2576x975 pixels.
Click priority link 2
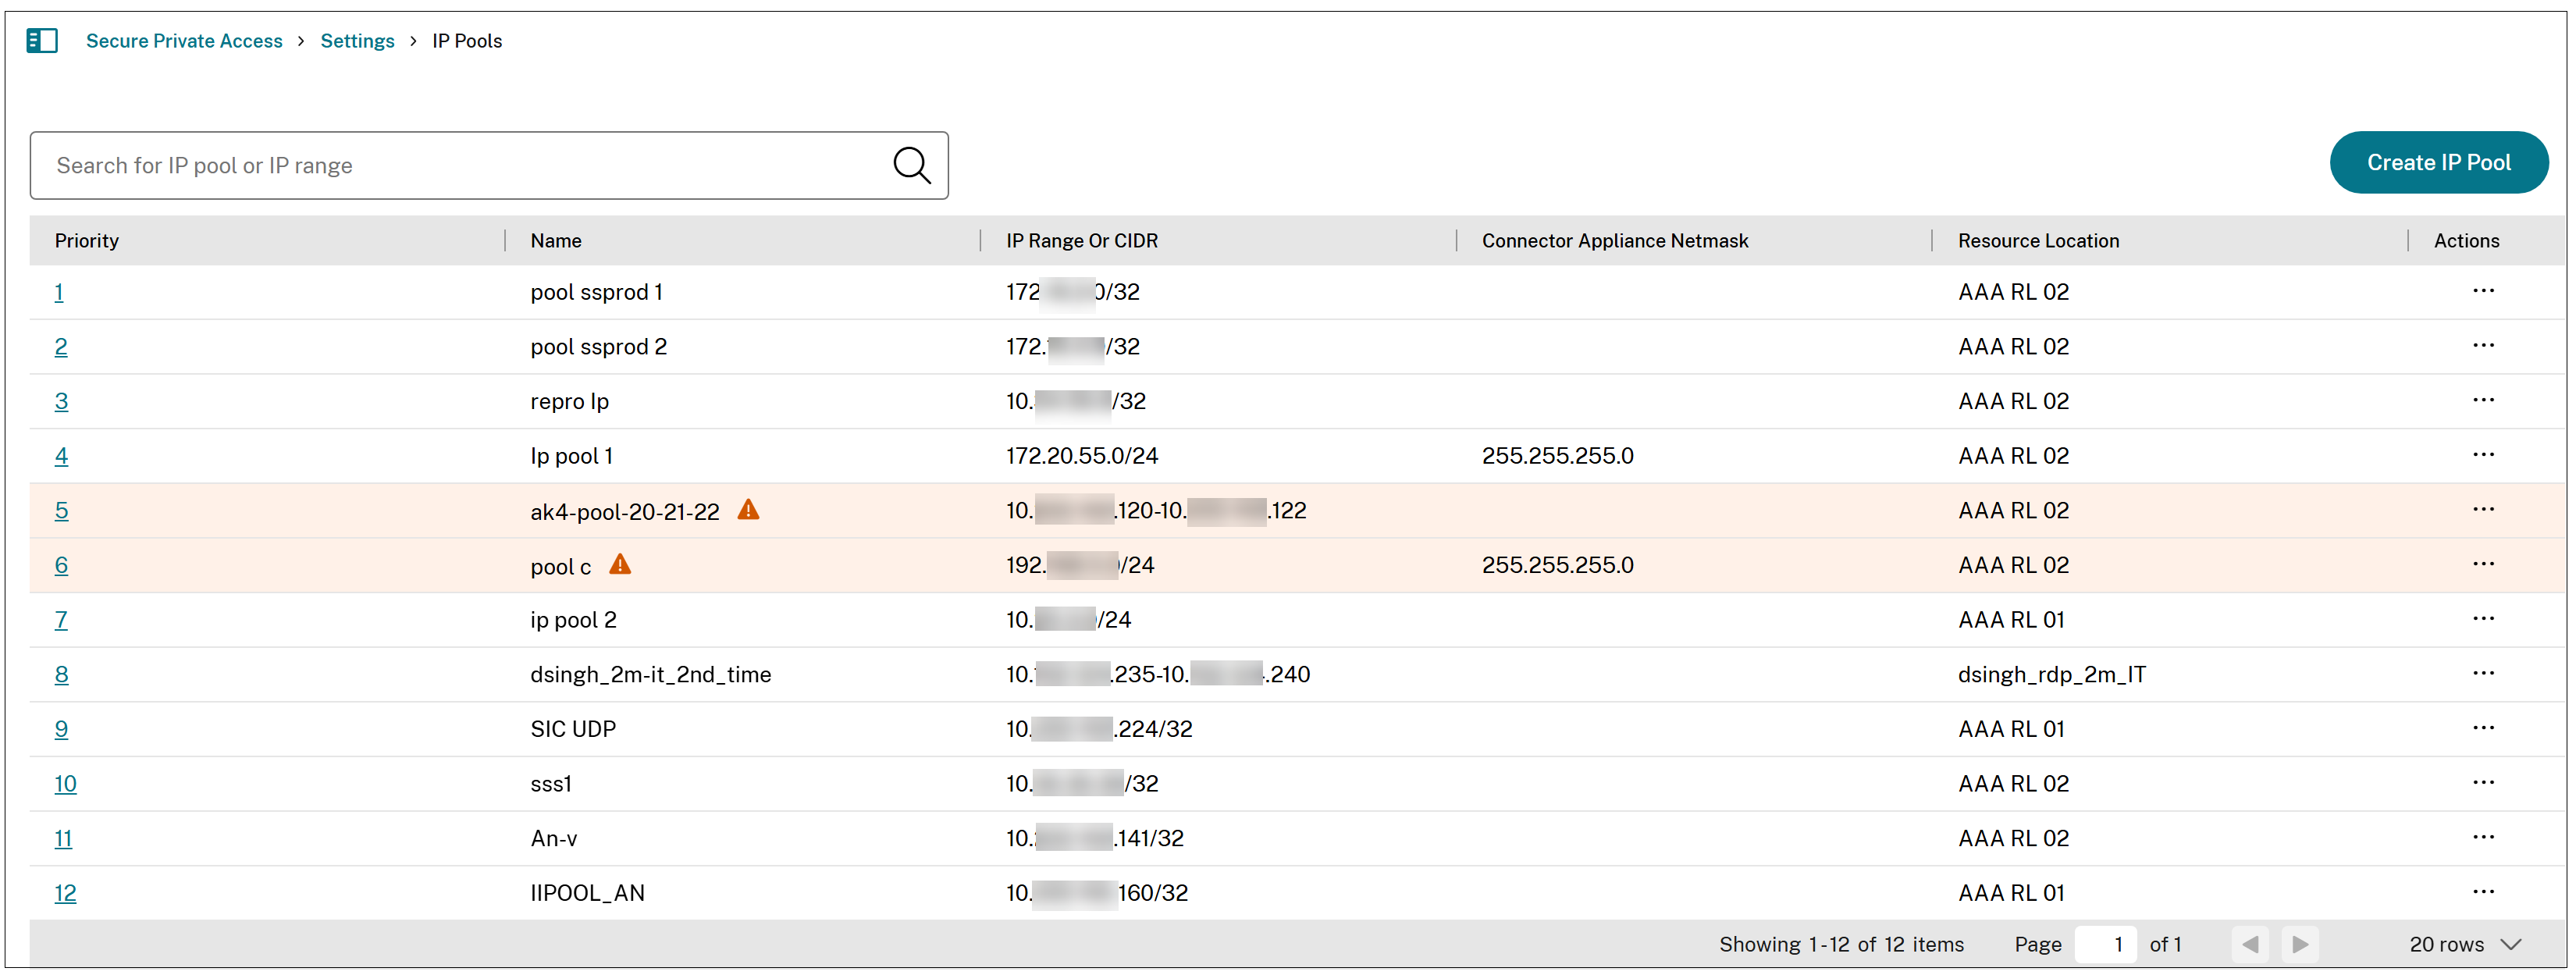tap(61, 347)
